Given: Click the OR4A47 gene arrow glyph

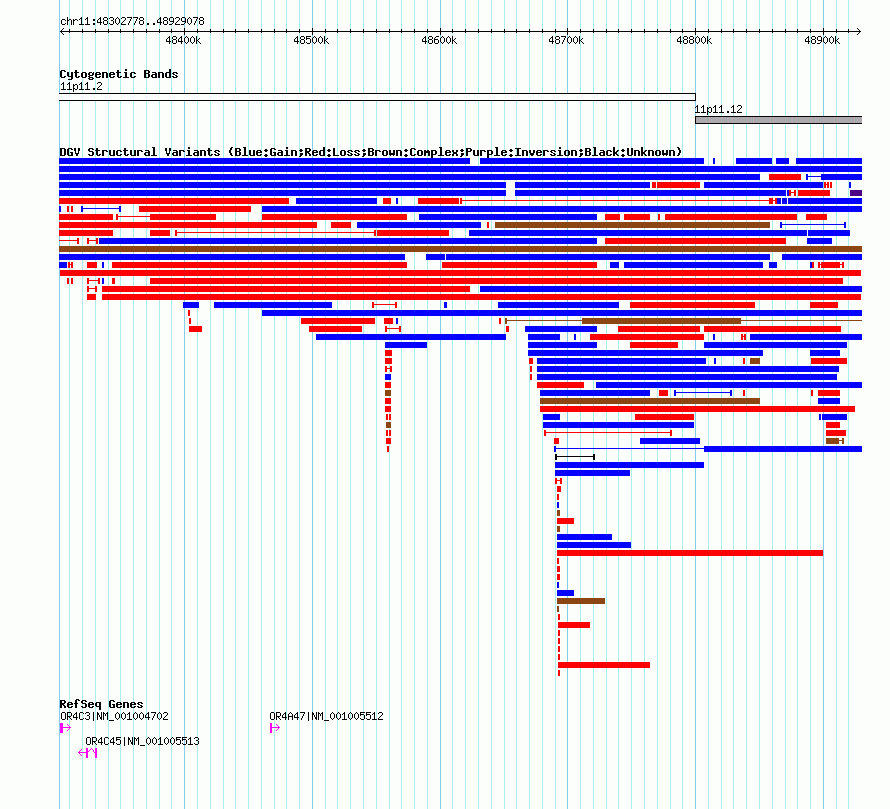Looking at the screenshot, I should coord(275,728).
